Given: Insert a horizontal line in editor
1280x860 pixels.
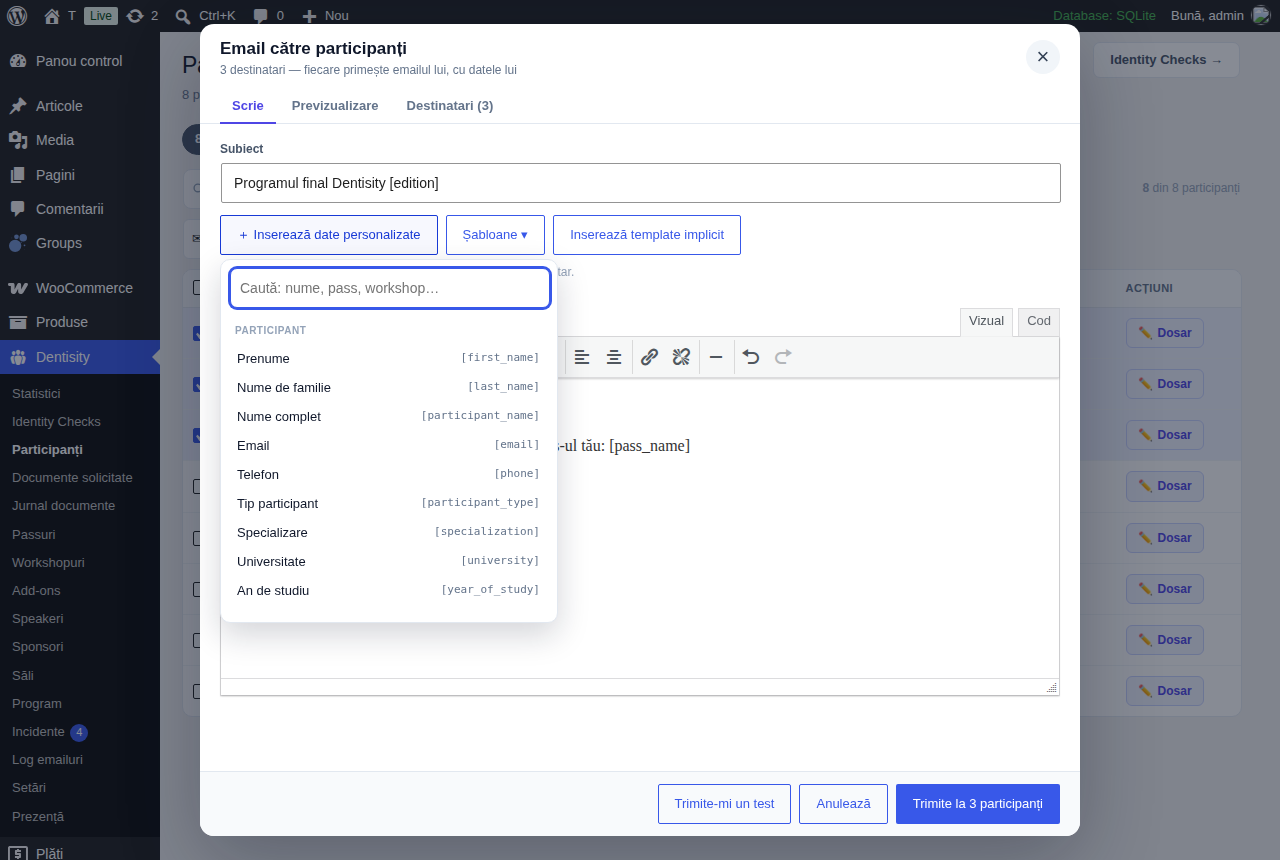Looking at the screenshot, I should 716,357.
